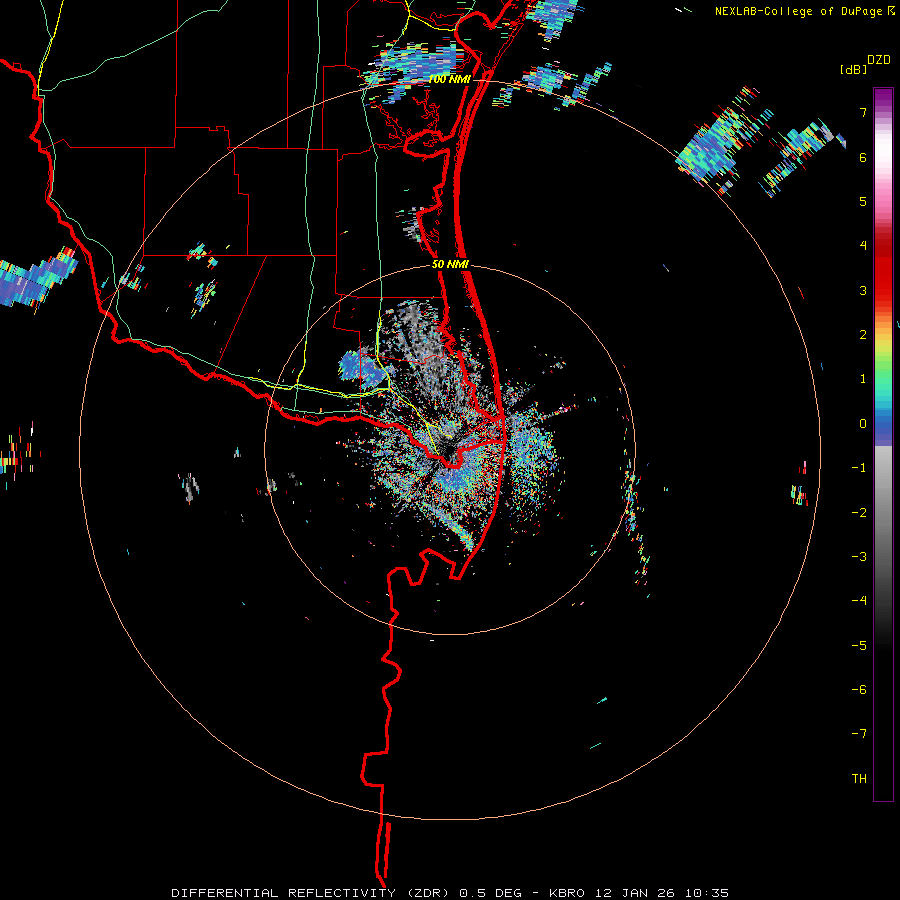Click the 0 dB tick label
The image size is (900, 900).
coord(863,424)
